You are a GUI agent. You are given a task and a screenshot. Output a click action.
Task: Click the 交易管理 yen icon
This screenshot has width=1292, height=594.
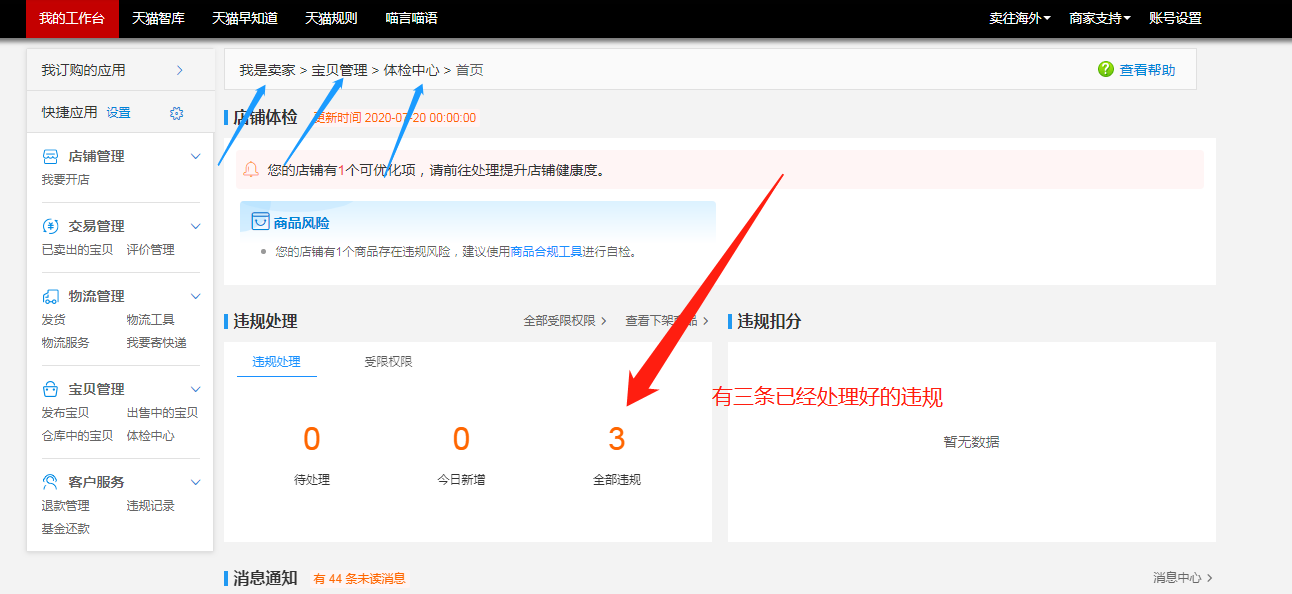point(50,226)
